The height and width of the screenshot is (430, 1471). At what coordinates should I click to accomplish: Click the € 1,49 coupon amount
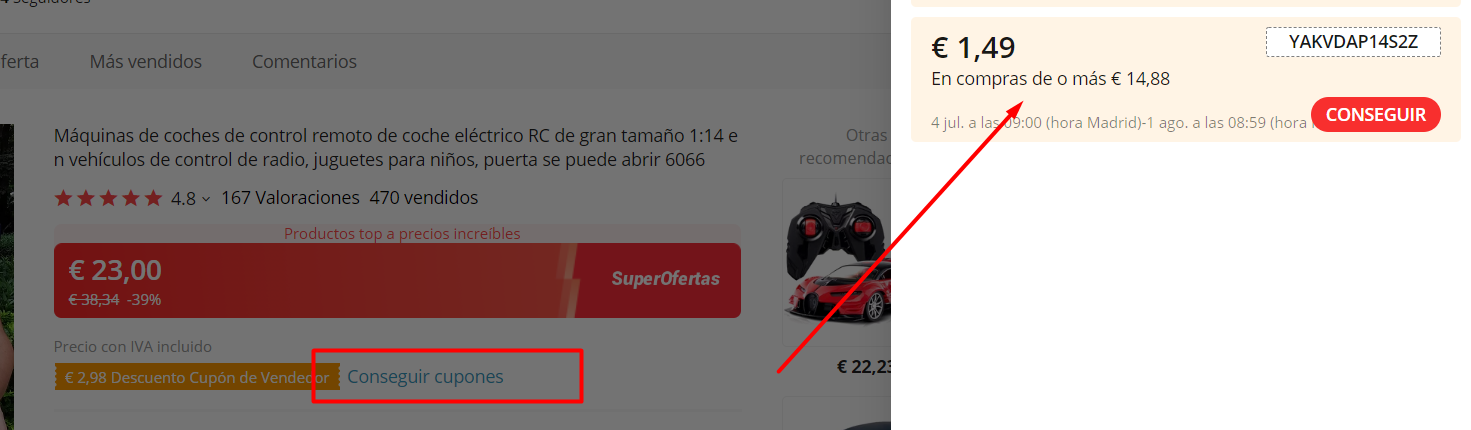coord(973,47)
